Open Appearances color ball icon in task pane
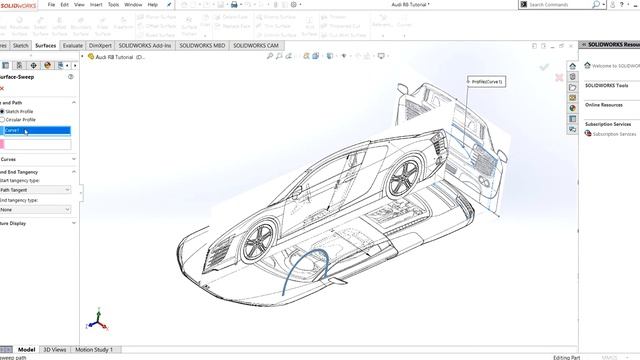 [573, 109]
